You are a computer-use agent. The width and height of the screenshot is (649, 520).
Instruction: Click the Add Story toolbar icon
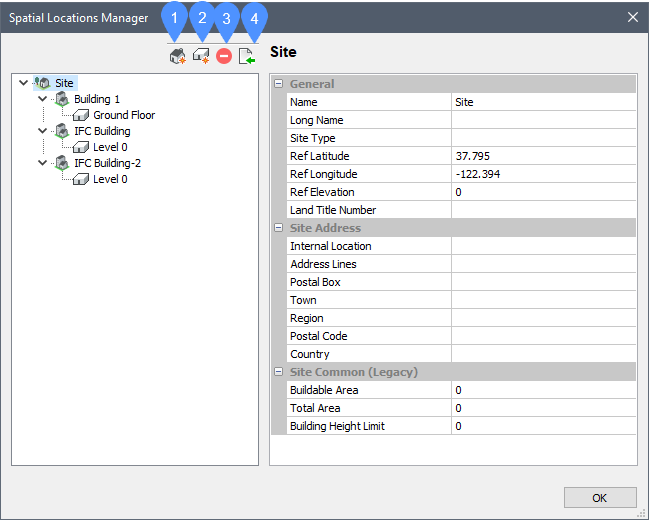[x=201, y=57]
